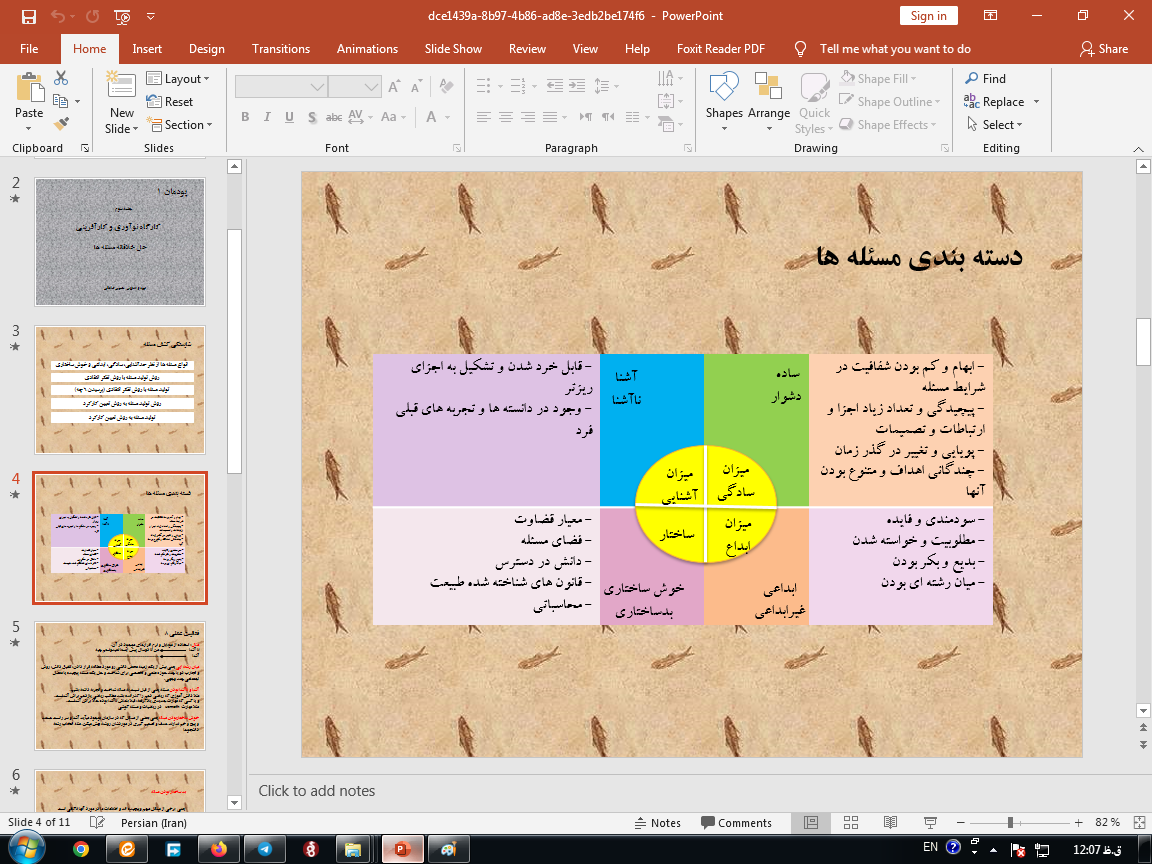Click the Cut scissors icon
This screenshot has height=864, width=1152.
[x=61, y=78]
